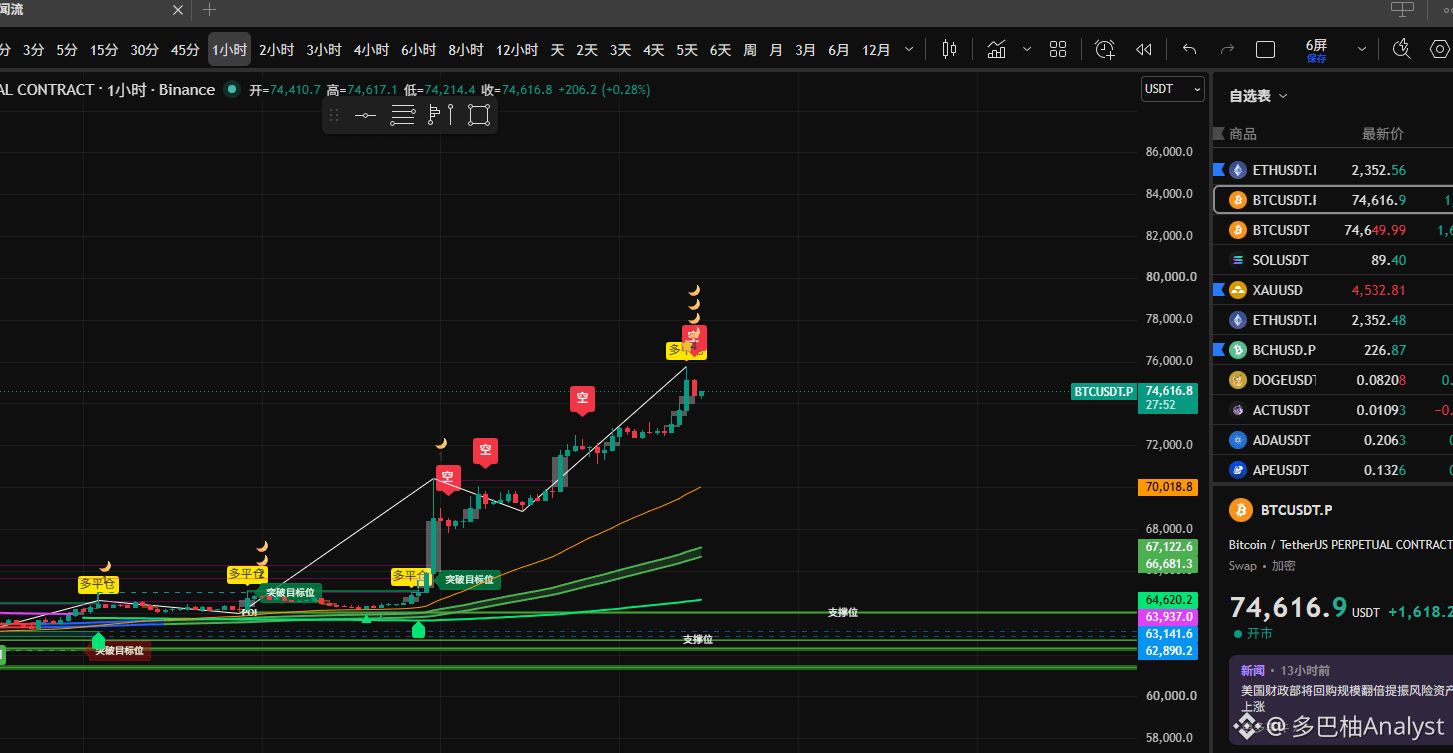Viewport: 1453px width, 753px height.
Task: Click the Bitcoin logo in the details panel
Action: pos(1241,511)
